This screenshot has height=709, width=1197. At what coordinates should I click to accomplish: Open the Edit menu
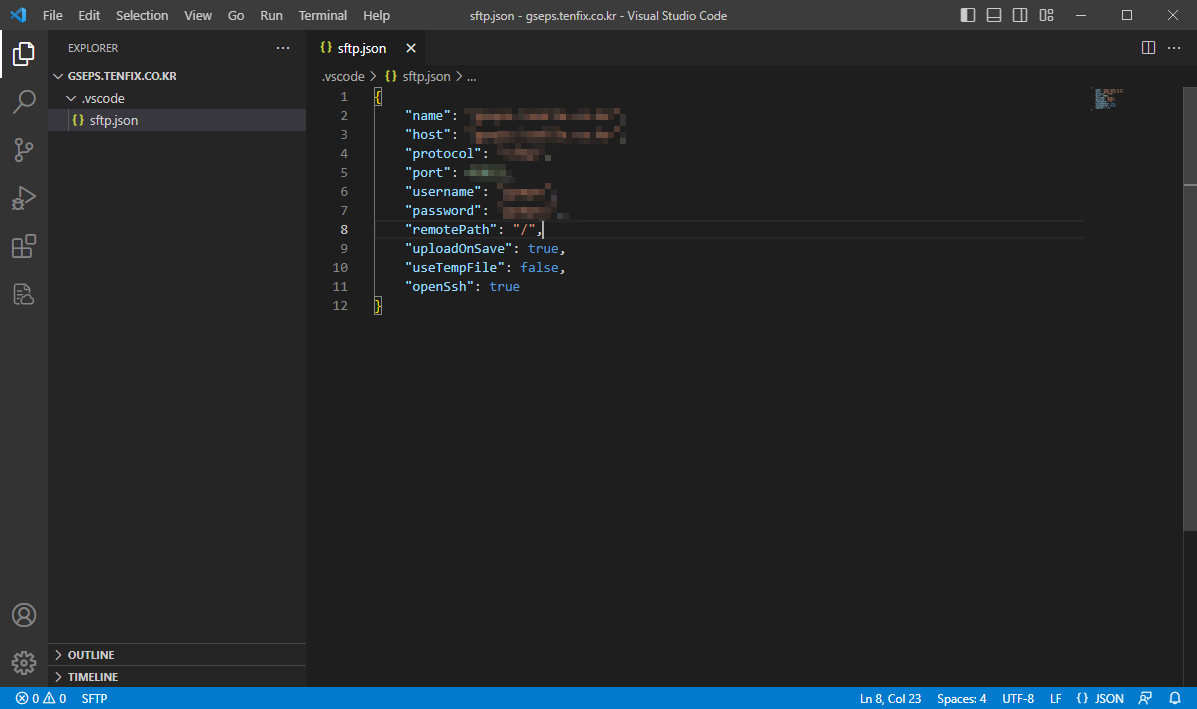(89, 15)
